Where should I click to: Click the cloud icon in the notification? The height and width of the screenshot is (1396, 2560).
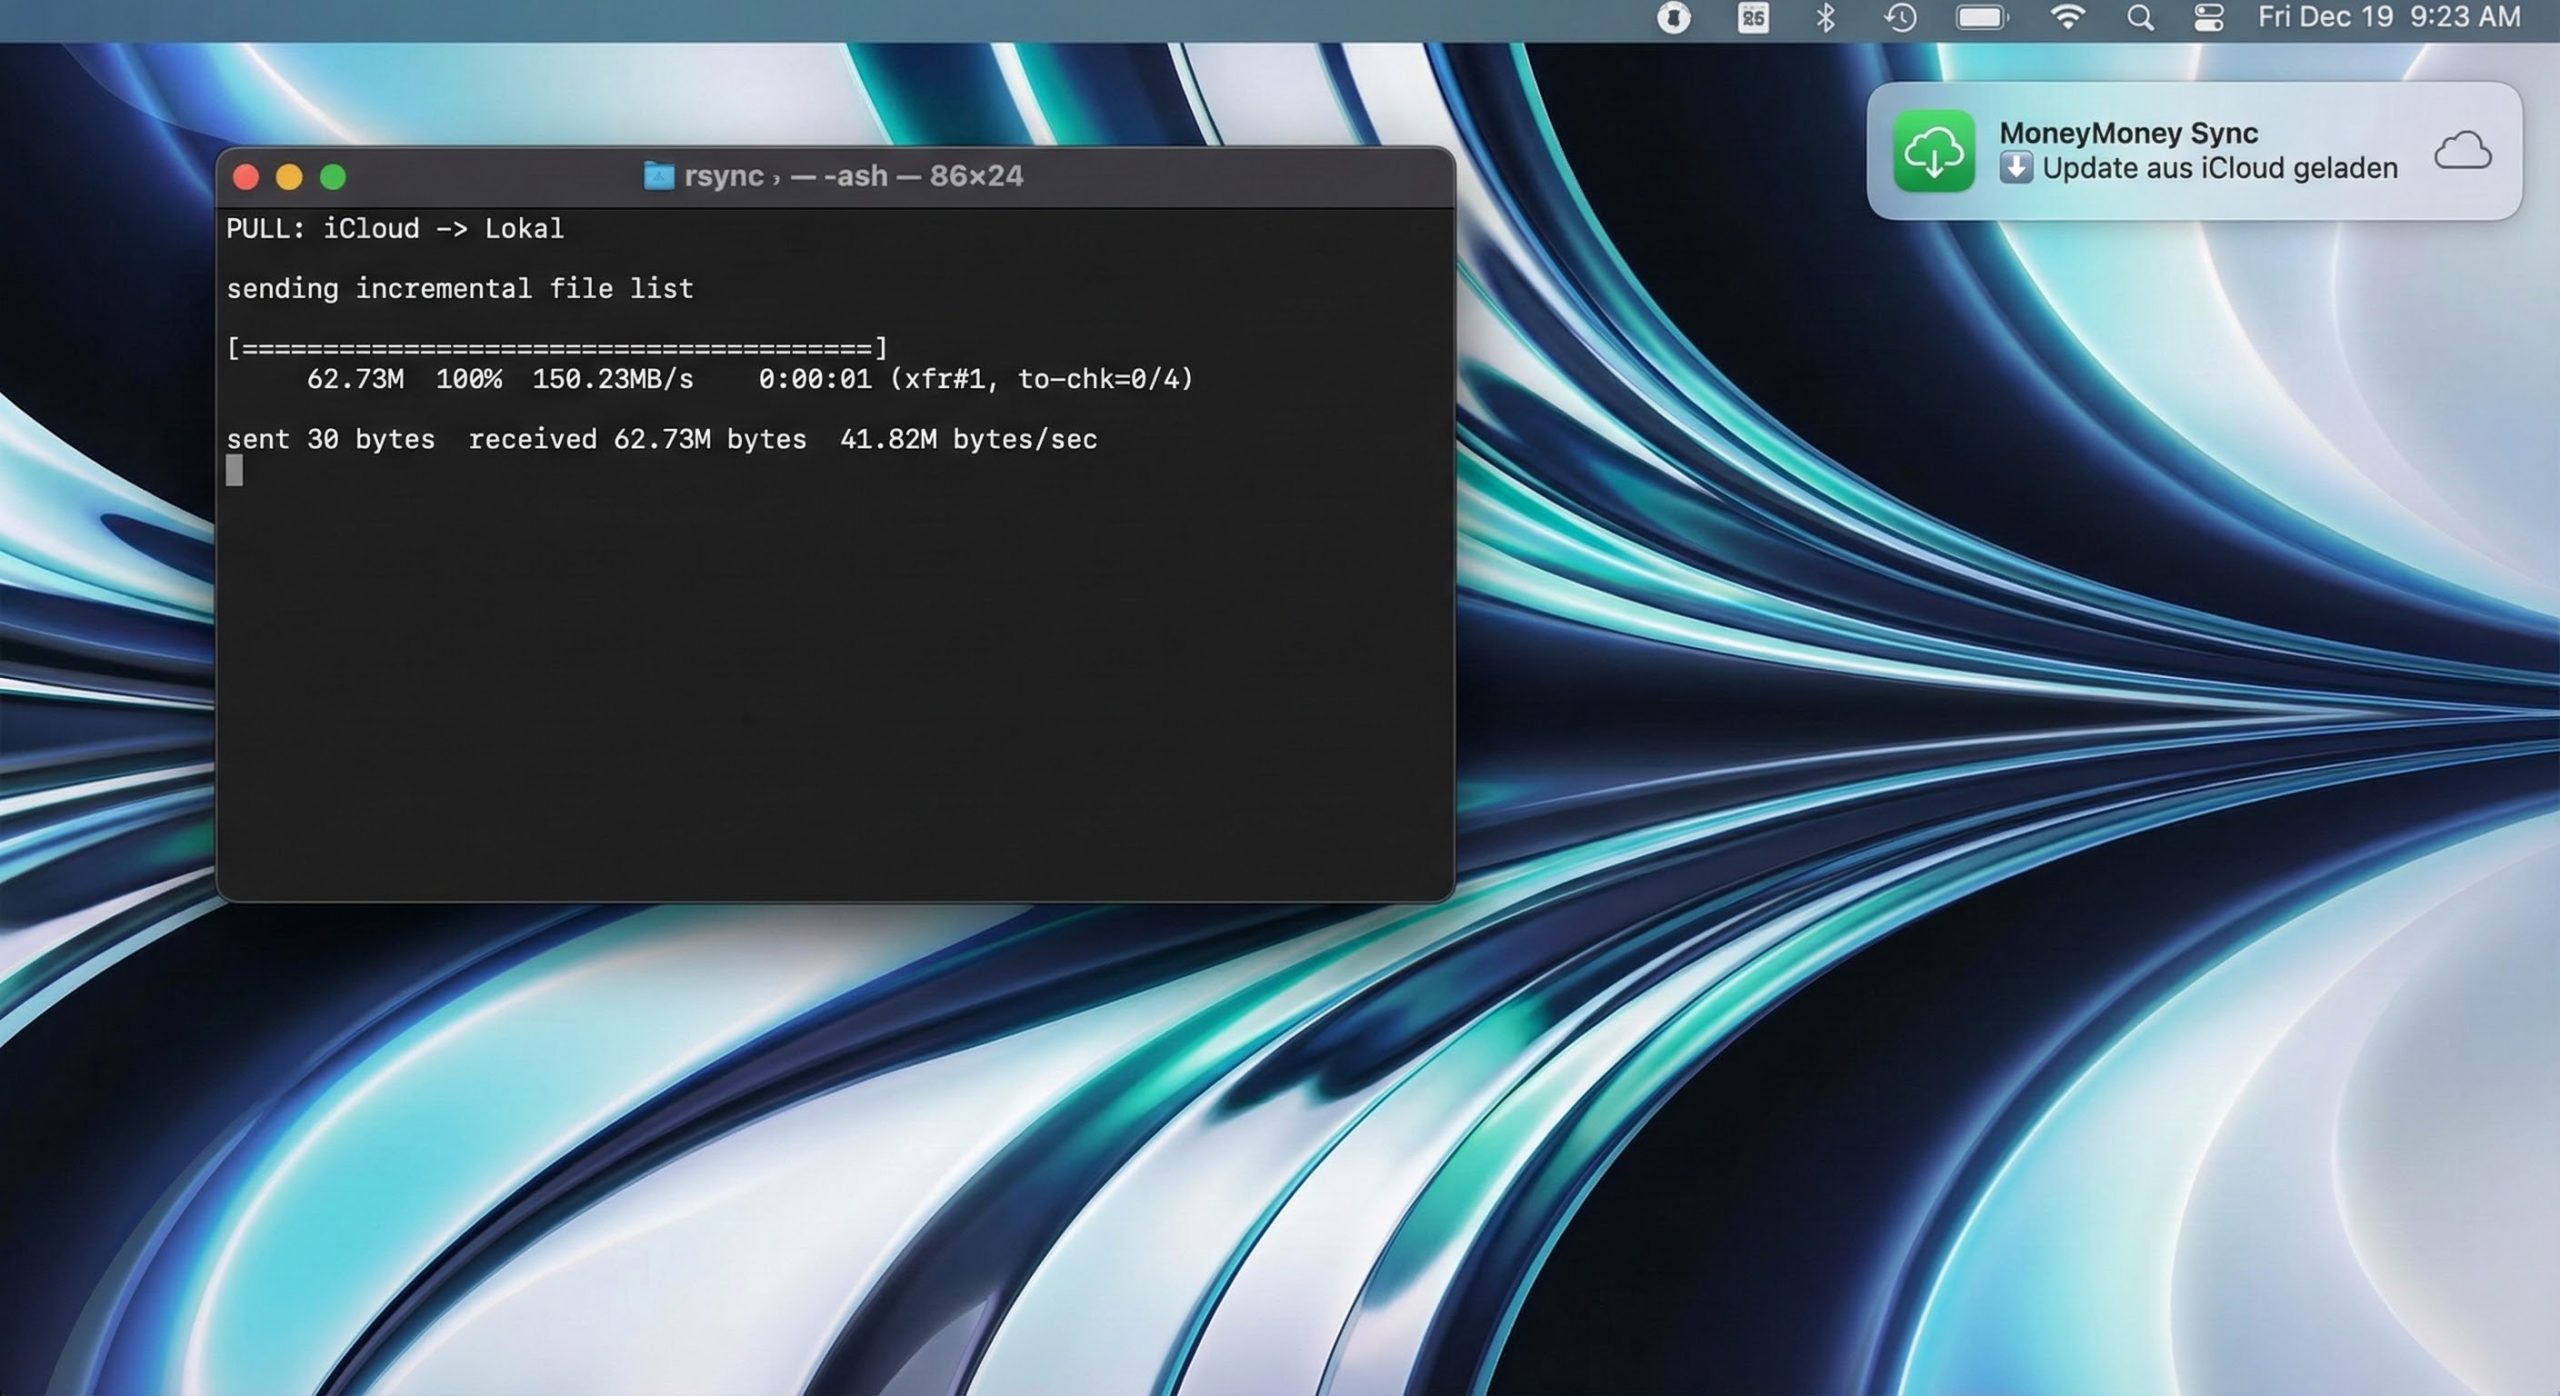[2465, 150]
